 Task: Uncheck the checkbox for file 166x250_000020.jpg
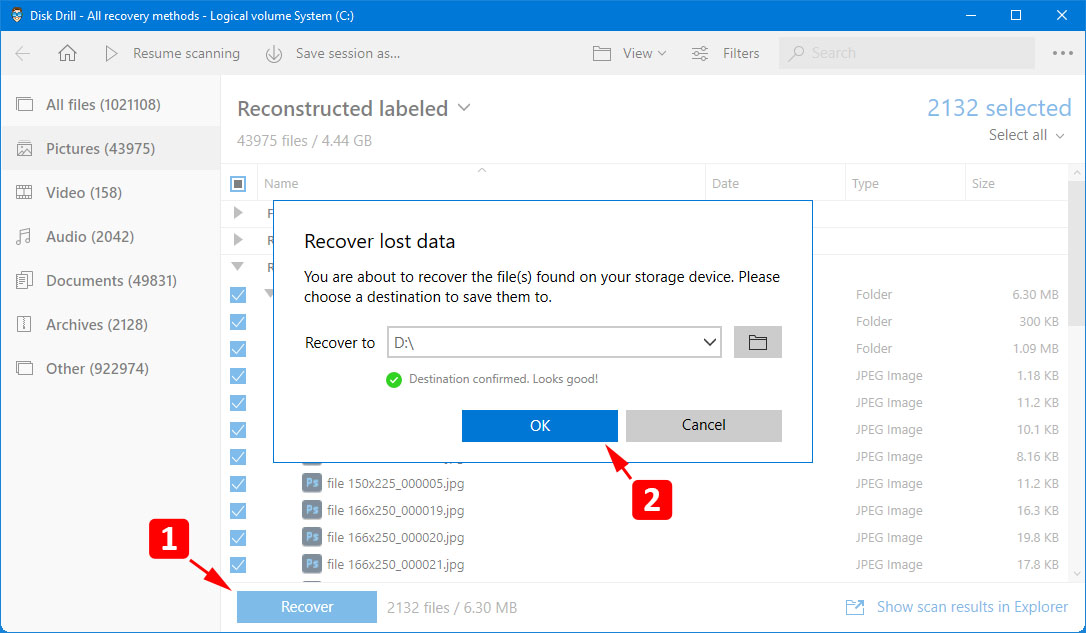coord(238,537)
